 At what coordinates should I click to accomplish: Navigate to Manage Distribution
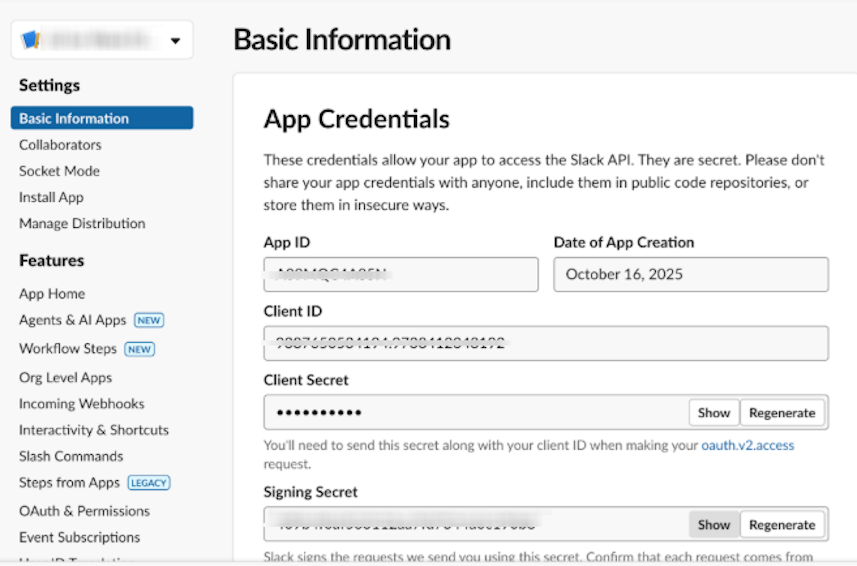(x=82, y=223)
